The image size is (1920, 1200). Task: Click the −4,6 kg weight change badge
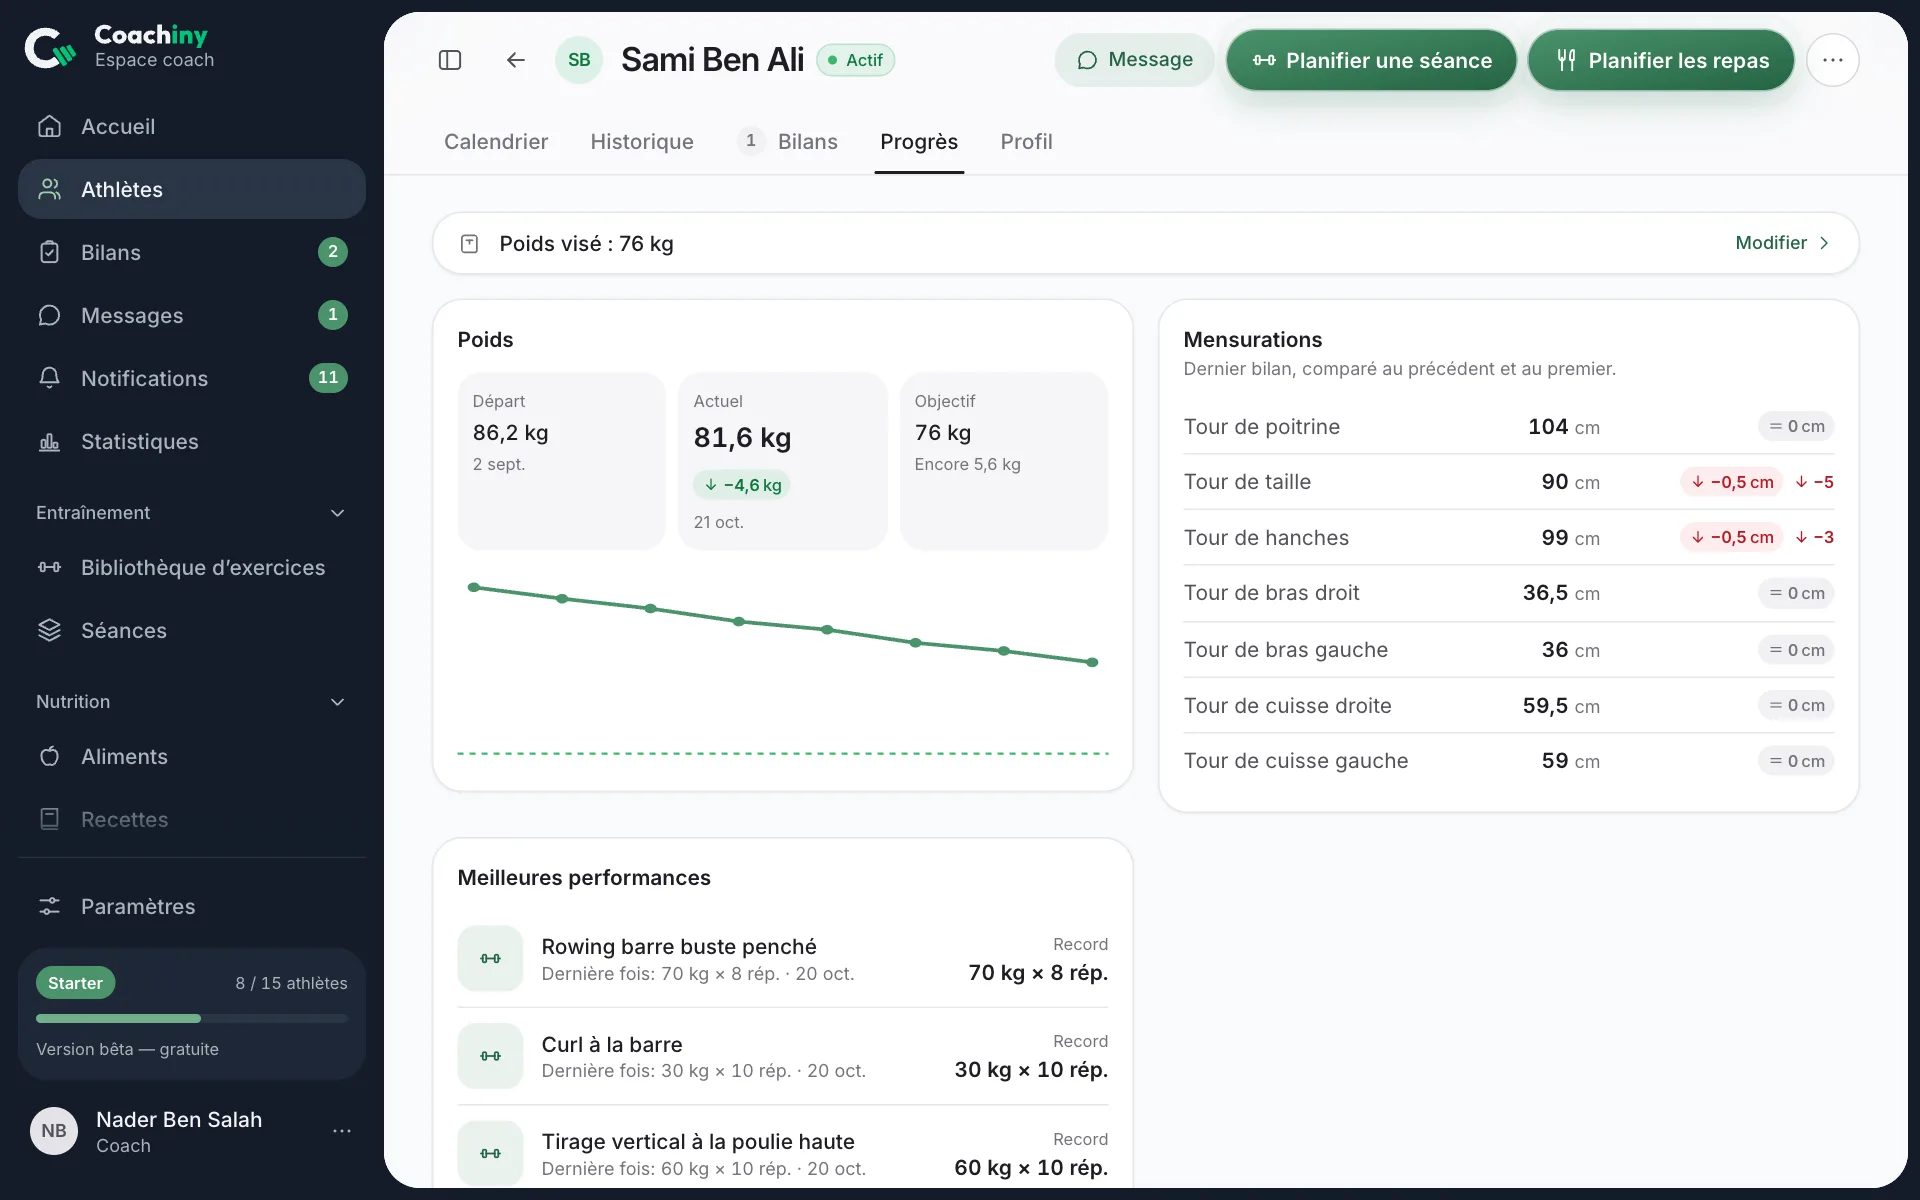(x=742, y=485)
